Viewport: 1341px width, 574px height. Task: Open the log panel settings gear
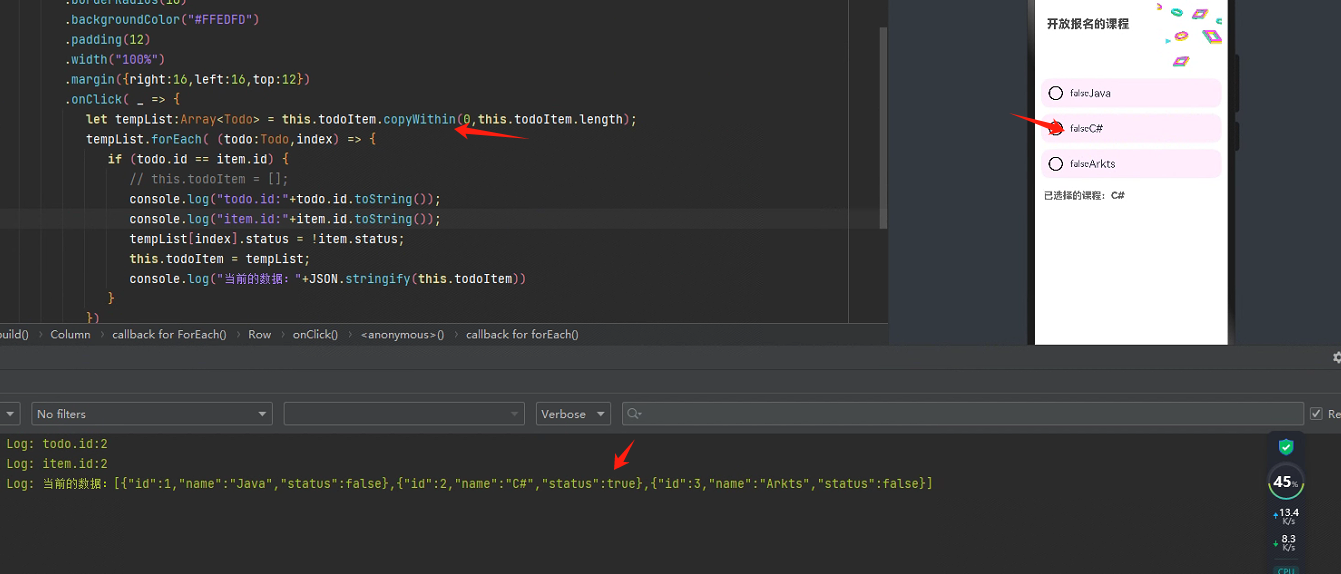click(x=1337, y=357)
